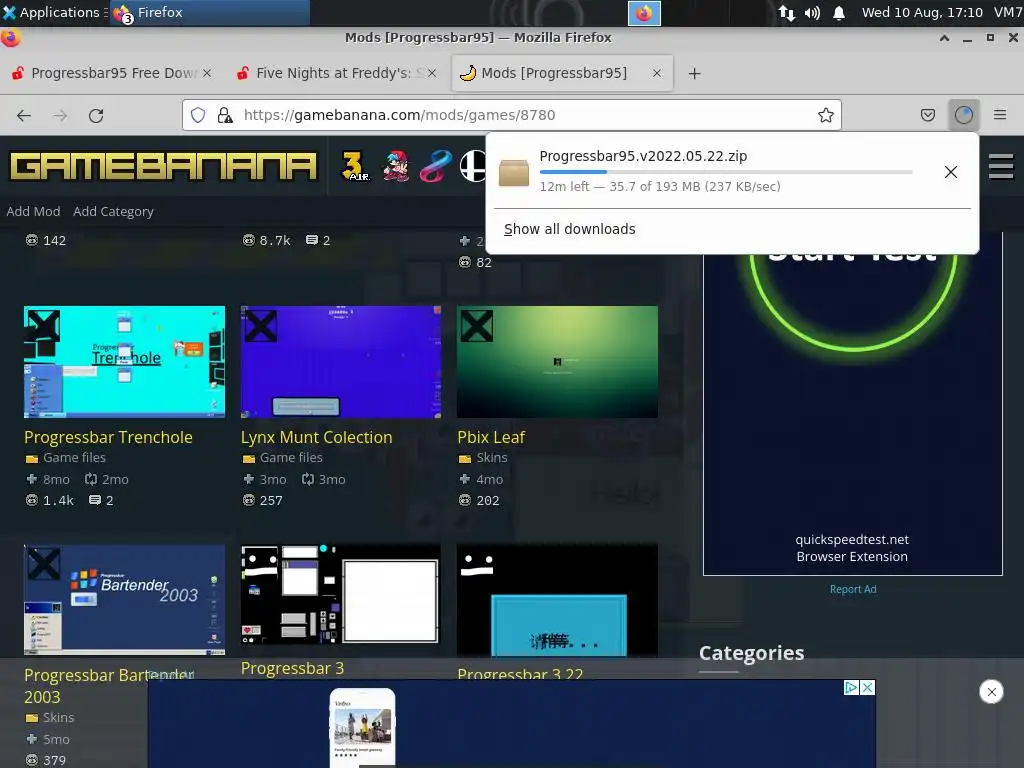Click the Add Category link
Screen dimensions: 1024x768
pos(113,212)
